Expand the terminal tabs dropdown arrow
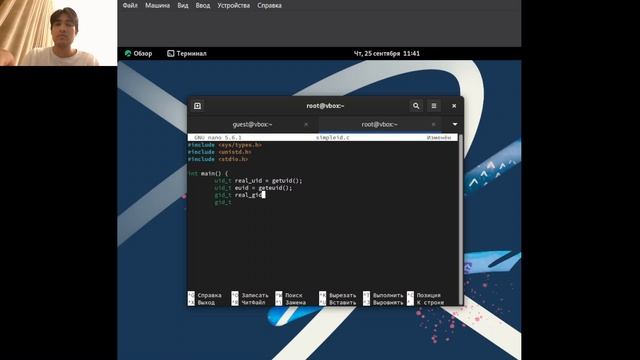This screenshot has height=360, width=640. pos(455,124)
